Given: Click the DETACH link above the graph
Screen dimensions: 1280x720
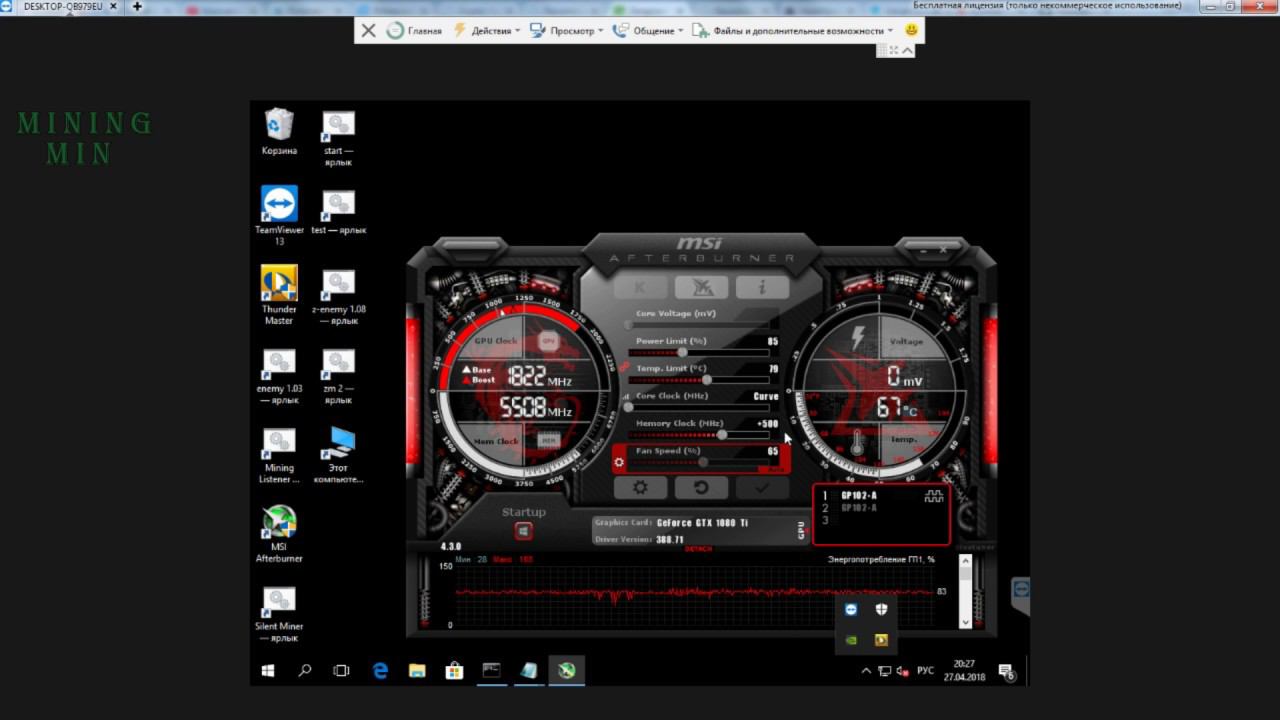Looking at the screenshot, I should (698, 550).
